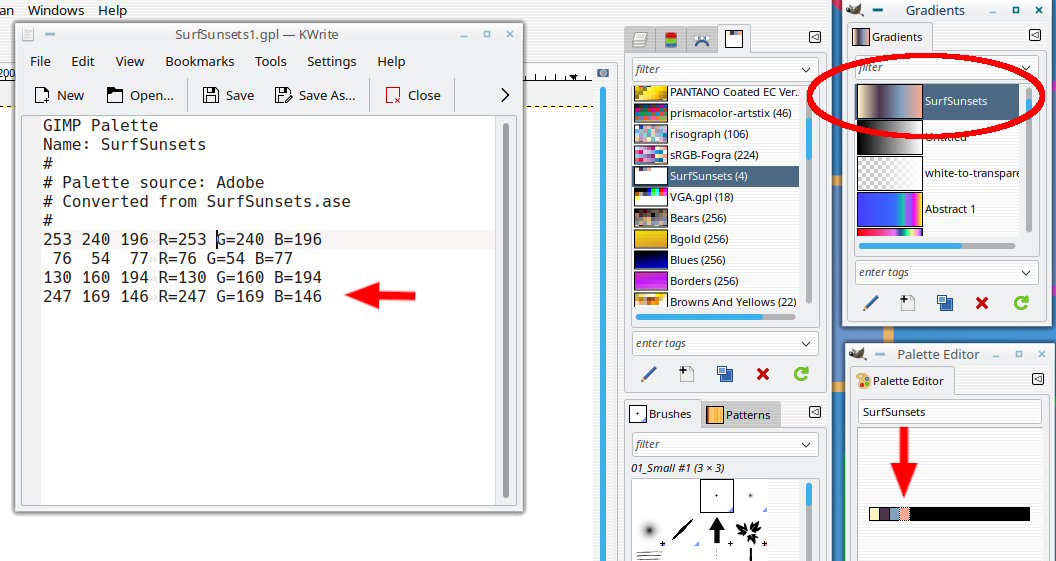The width and height of the screenshot is (1056, 561).
Task: Select the risograph (106) palette
Action: pos(716,133)
